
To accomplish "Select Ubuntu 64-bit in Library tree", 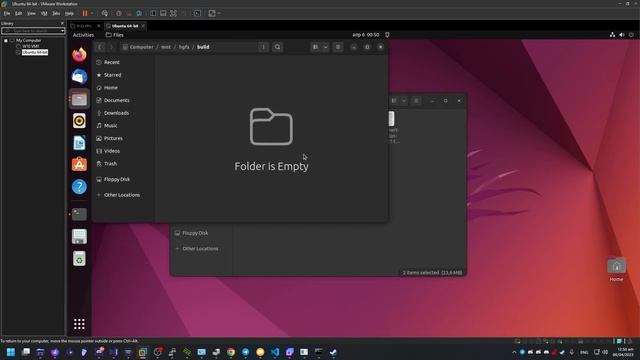I will [35, 52].
